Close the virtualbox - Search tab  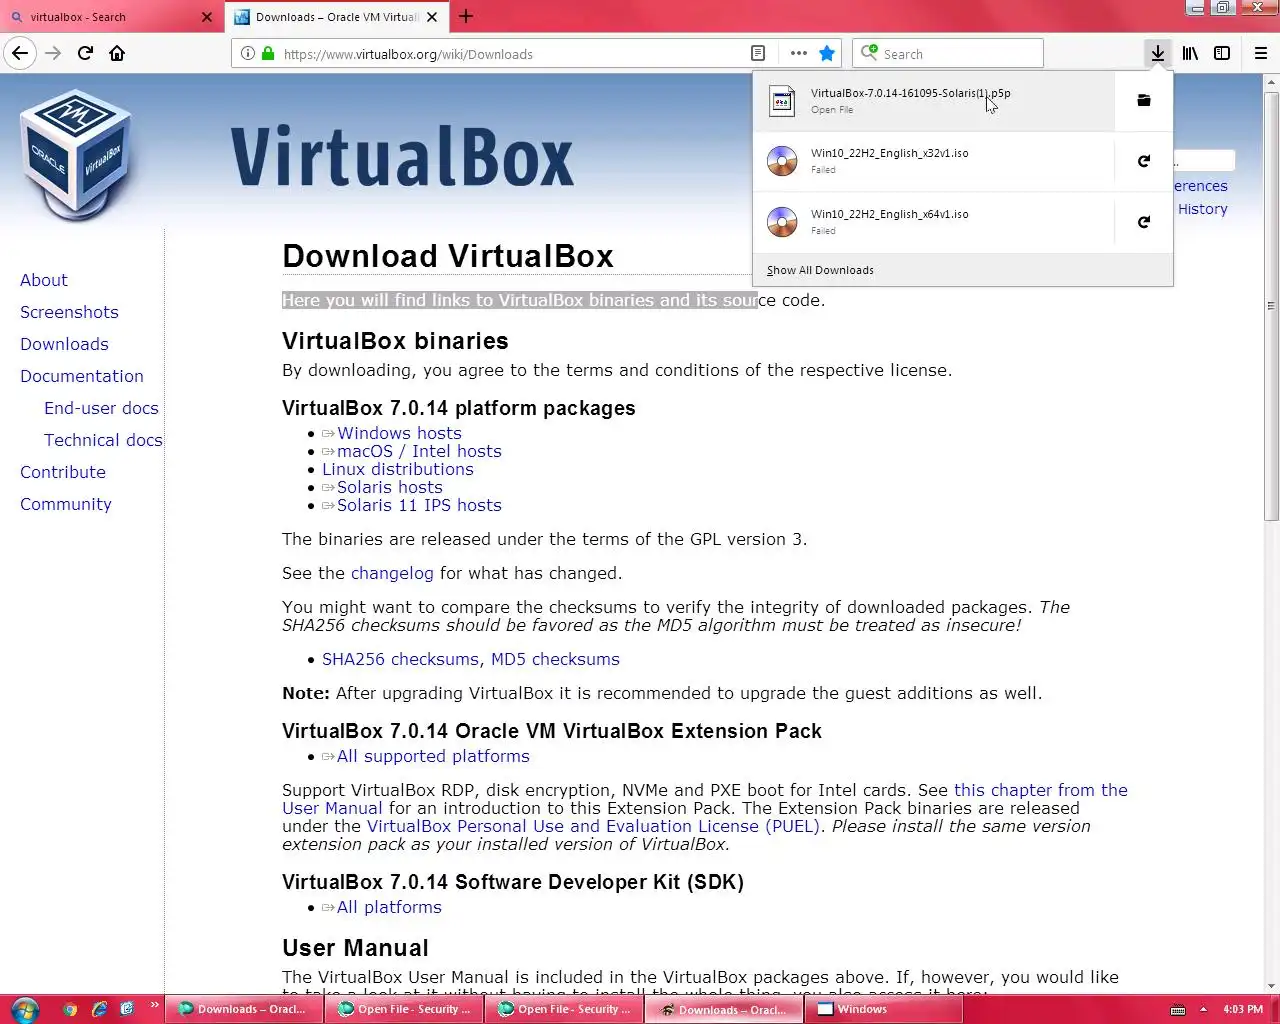tap(207, 17)
